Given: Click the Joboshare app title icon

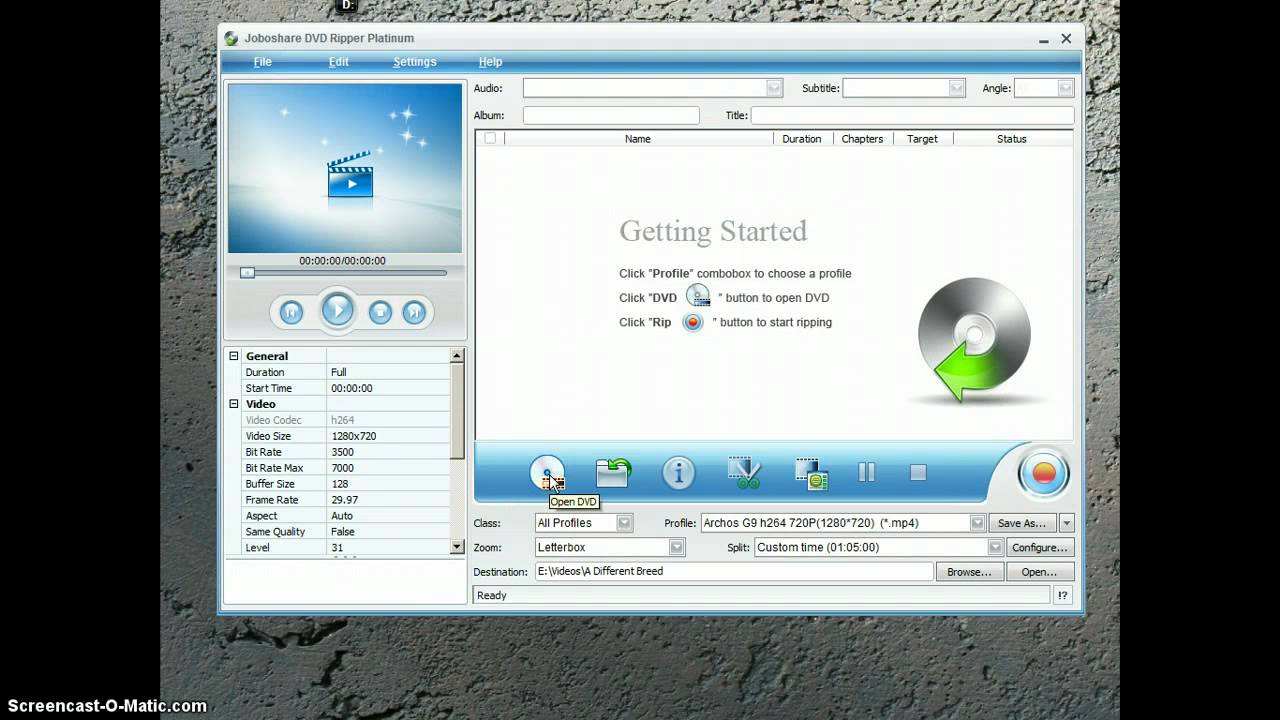Looking at the screenshot, I should click(231, 39).
